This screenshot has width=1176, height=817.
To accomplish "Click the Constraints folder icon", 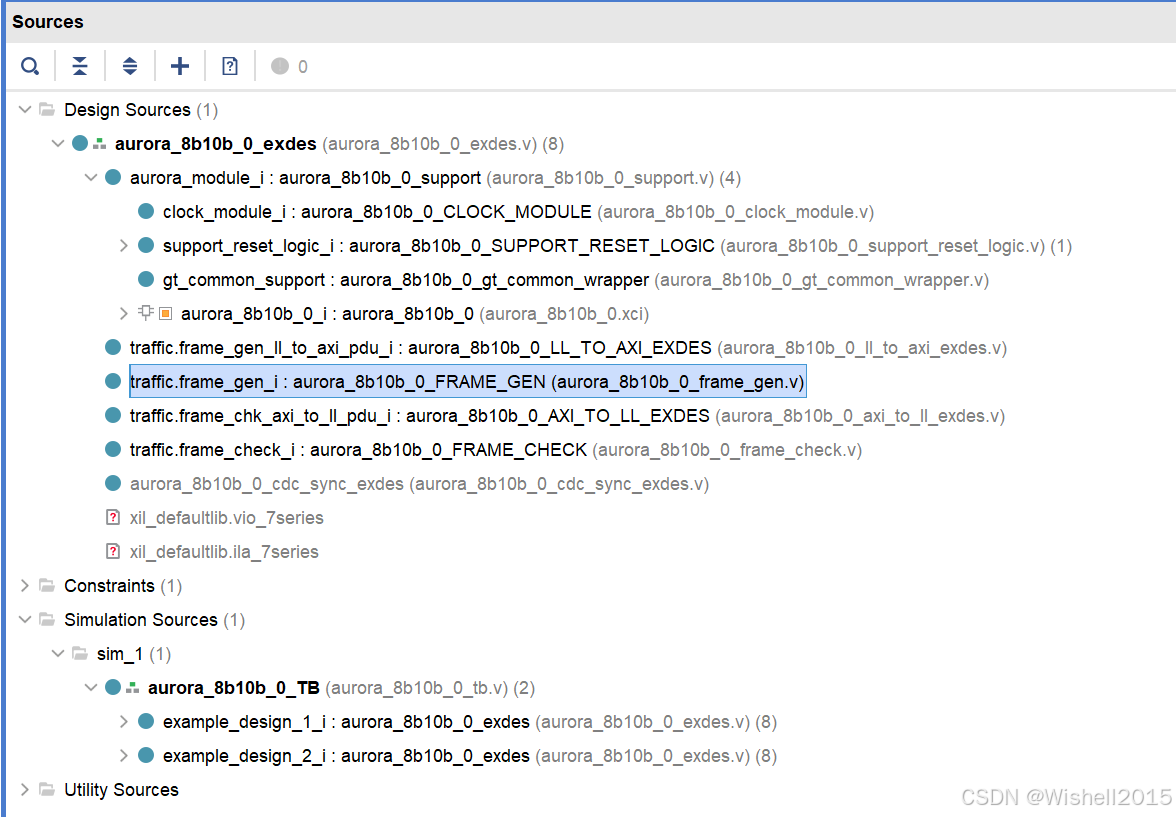I will tap(47, 585).
